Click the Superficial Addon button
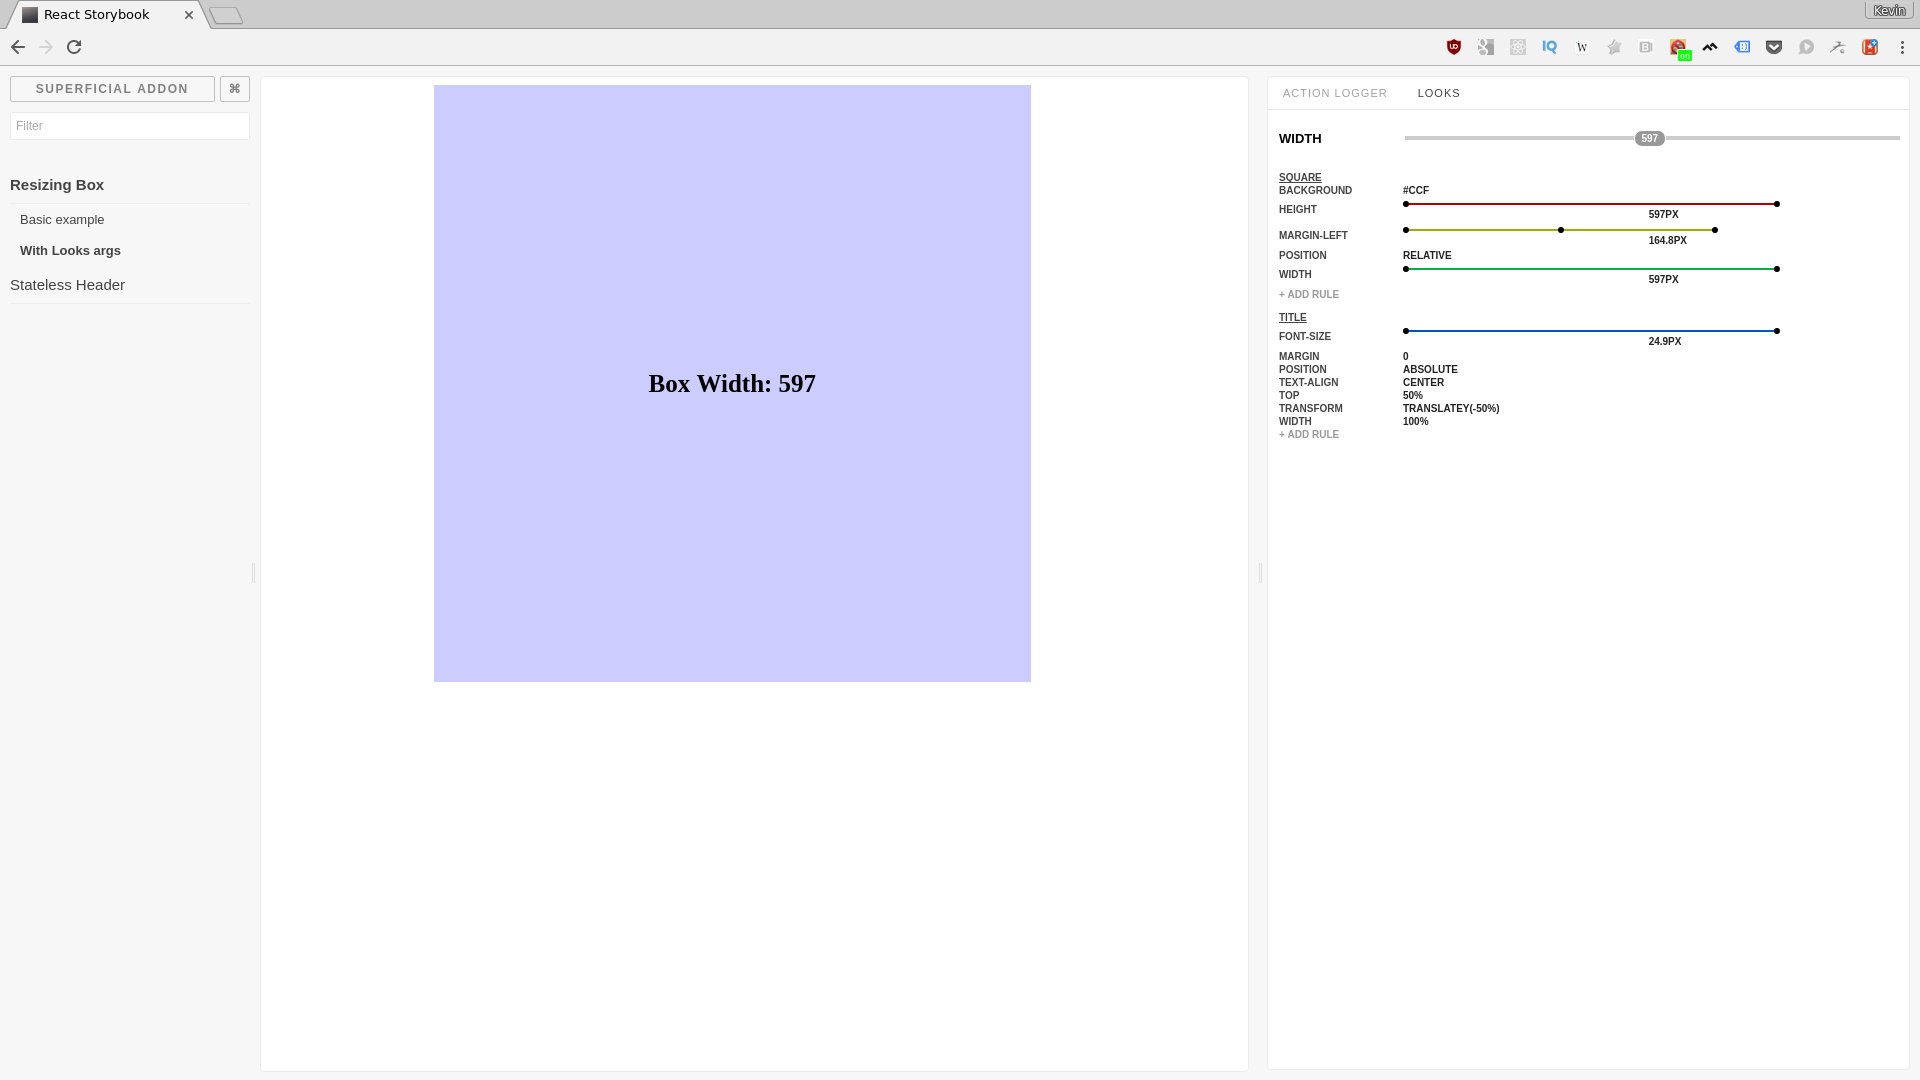Viewport: 1920px width, 1080px height. pyautogui.click(x=112, y=89)
